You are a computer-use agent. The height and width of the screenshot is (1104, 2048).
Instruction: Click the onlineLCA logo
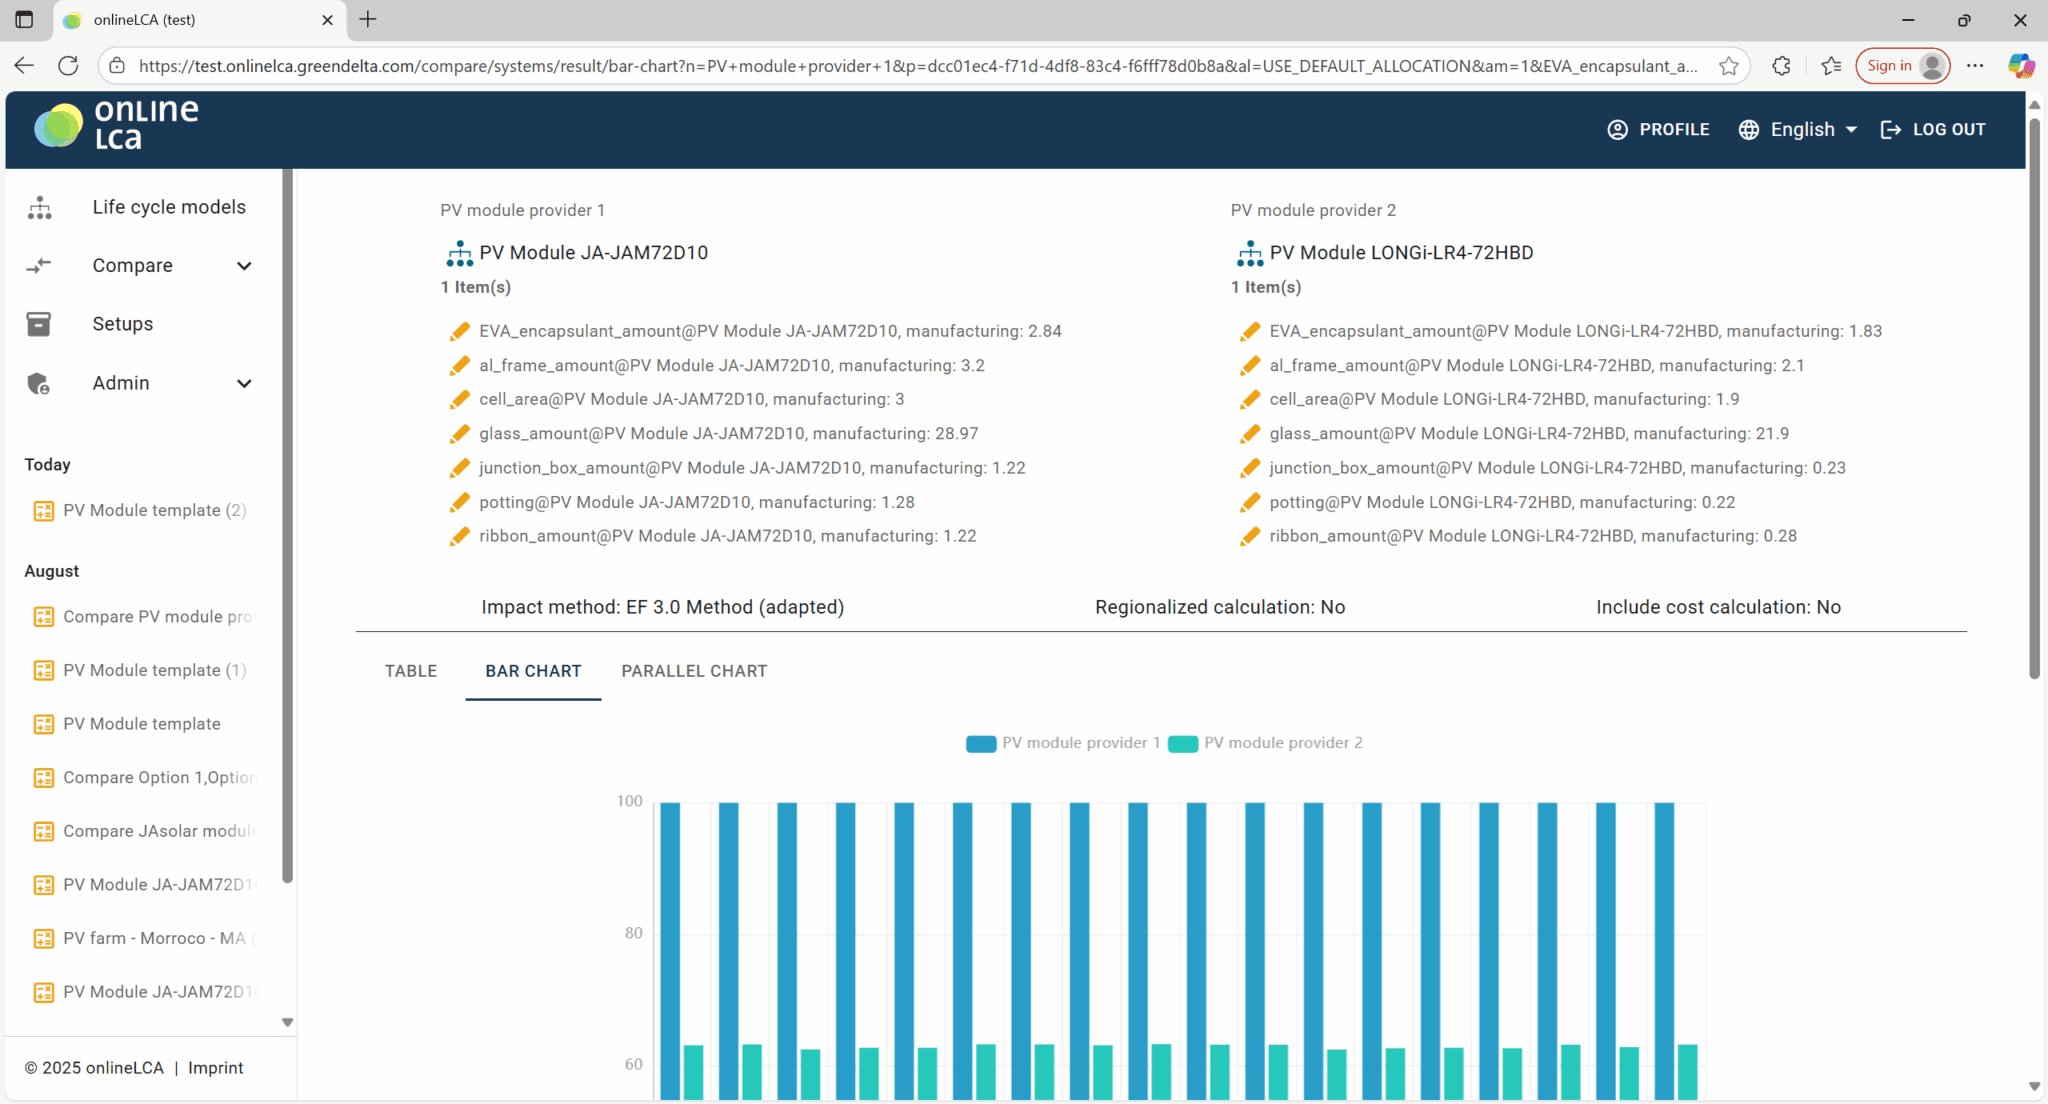click(x=117, y=126)
